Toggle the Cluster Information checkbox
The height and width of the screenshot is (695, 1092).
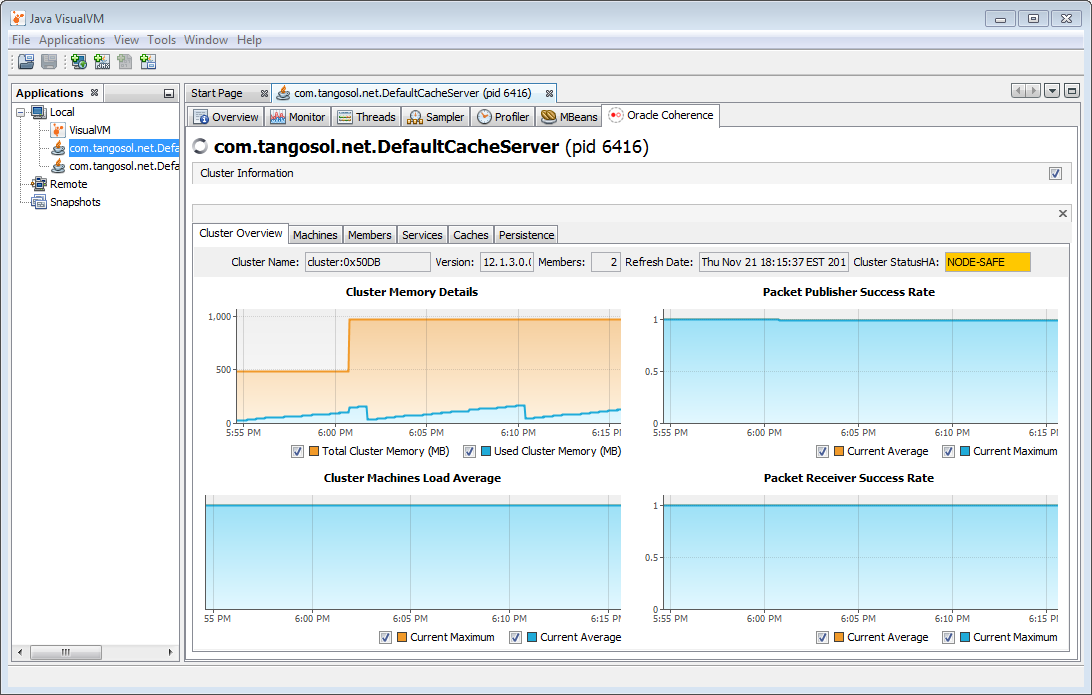click(1056, 173)
